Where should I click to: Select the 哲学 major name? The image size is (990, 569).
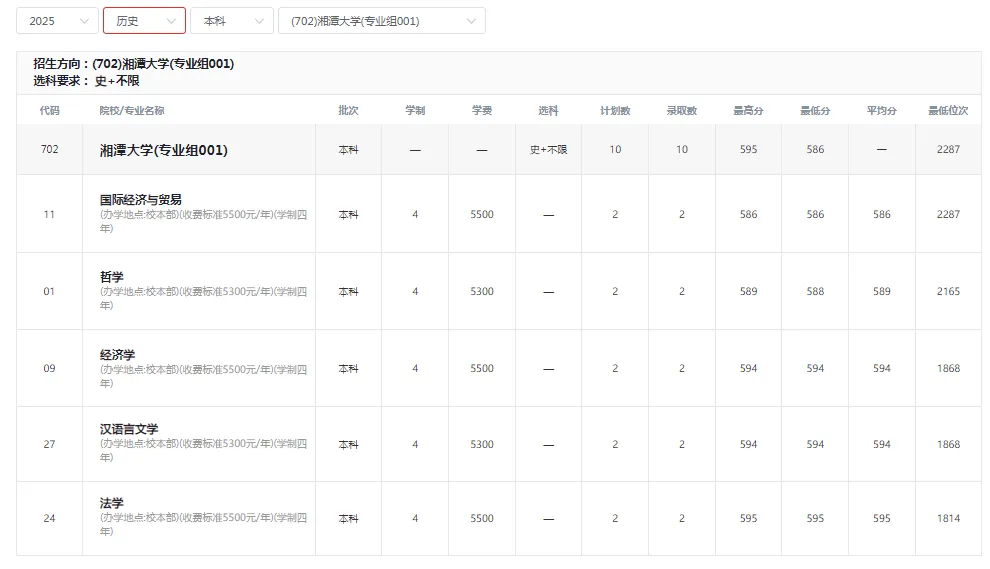click(112, 277)
